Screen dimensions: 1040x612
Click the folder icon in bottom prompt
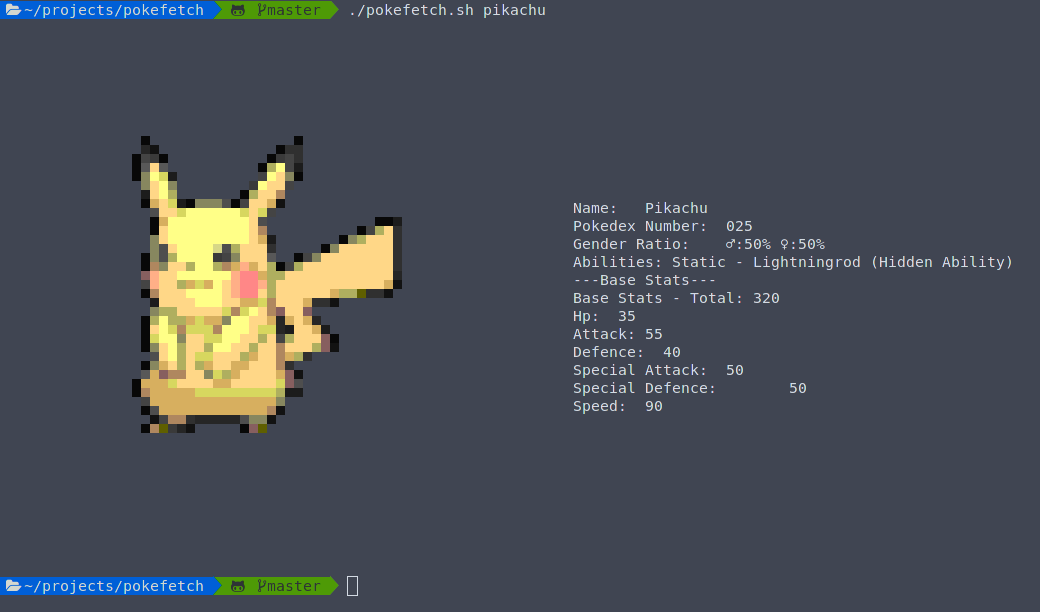[x=13, y=585]
